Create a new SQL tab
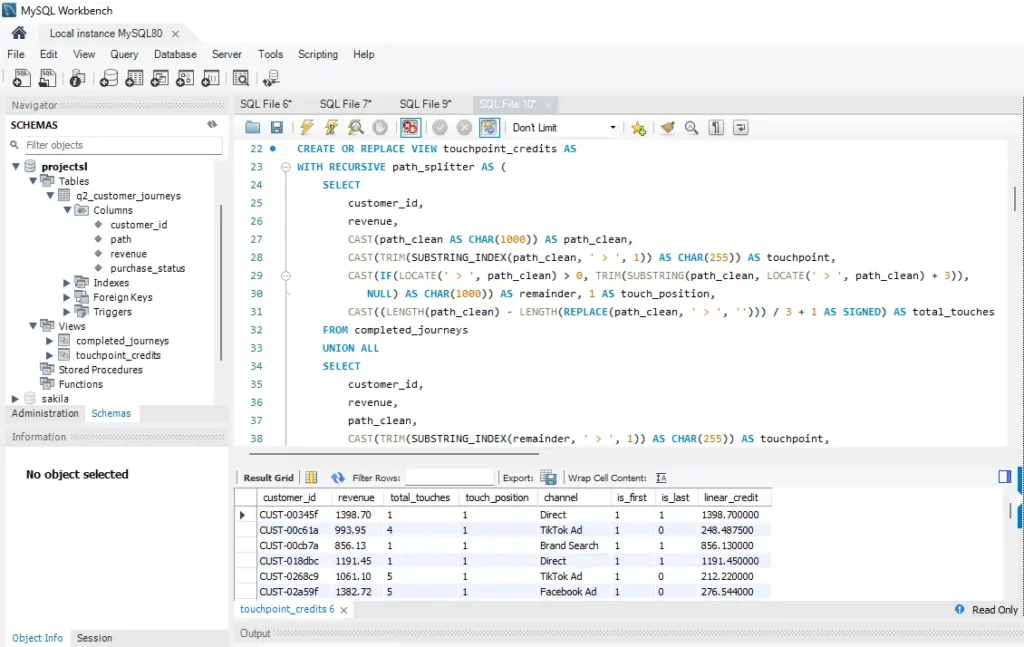Screen dimensions: 1024x647 pyautogui.click(x=22, y=78)
